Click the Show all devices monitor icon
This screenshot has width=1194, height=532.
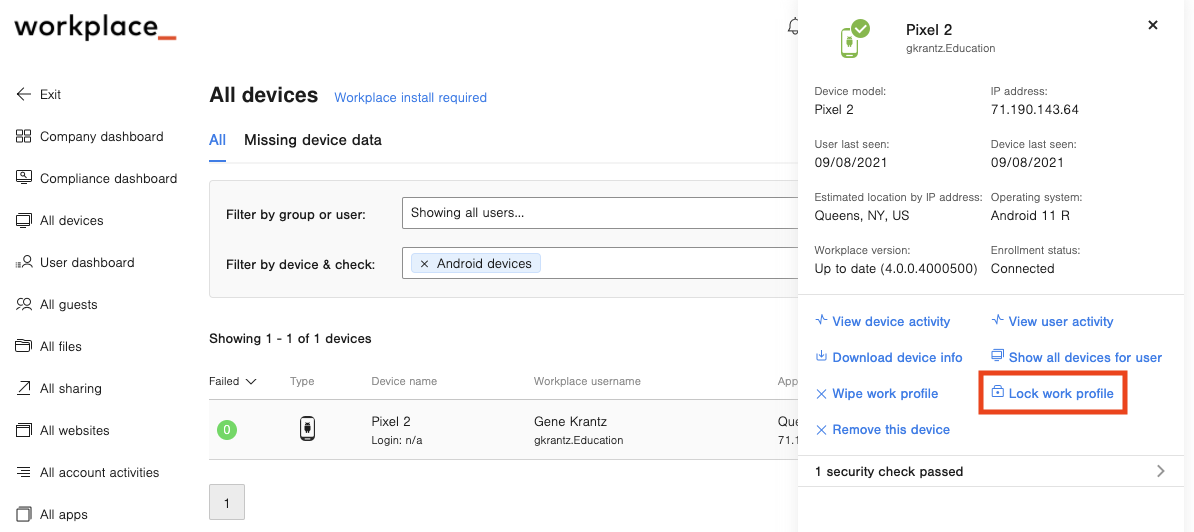tap(997, 356)
